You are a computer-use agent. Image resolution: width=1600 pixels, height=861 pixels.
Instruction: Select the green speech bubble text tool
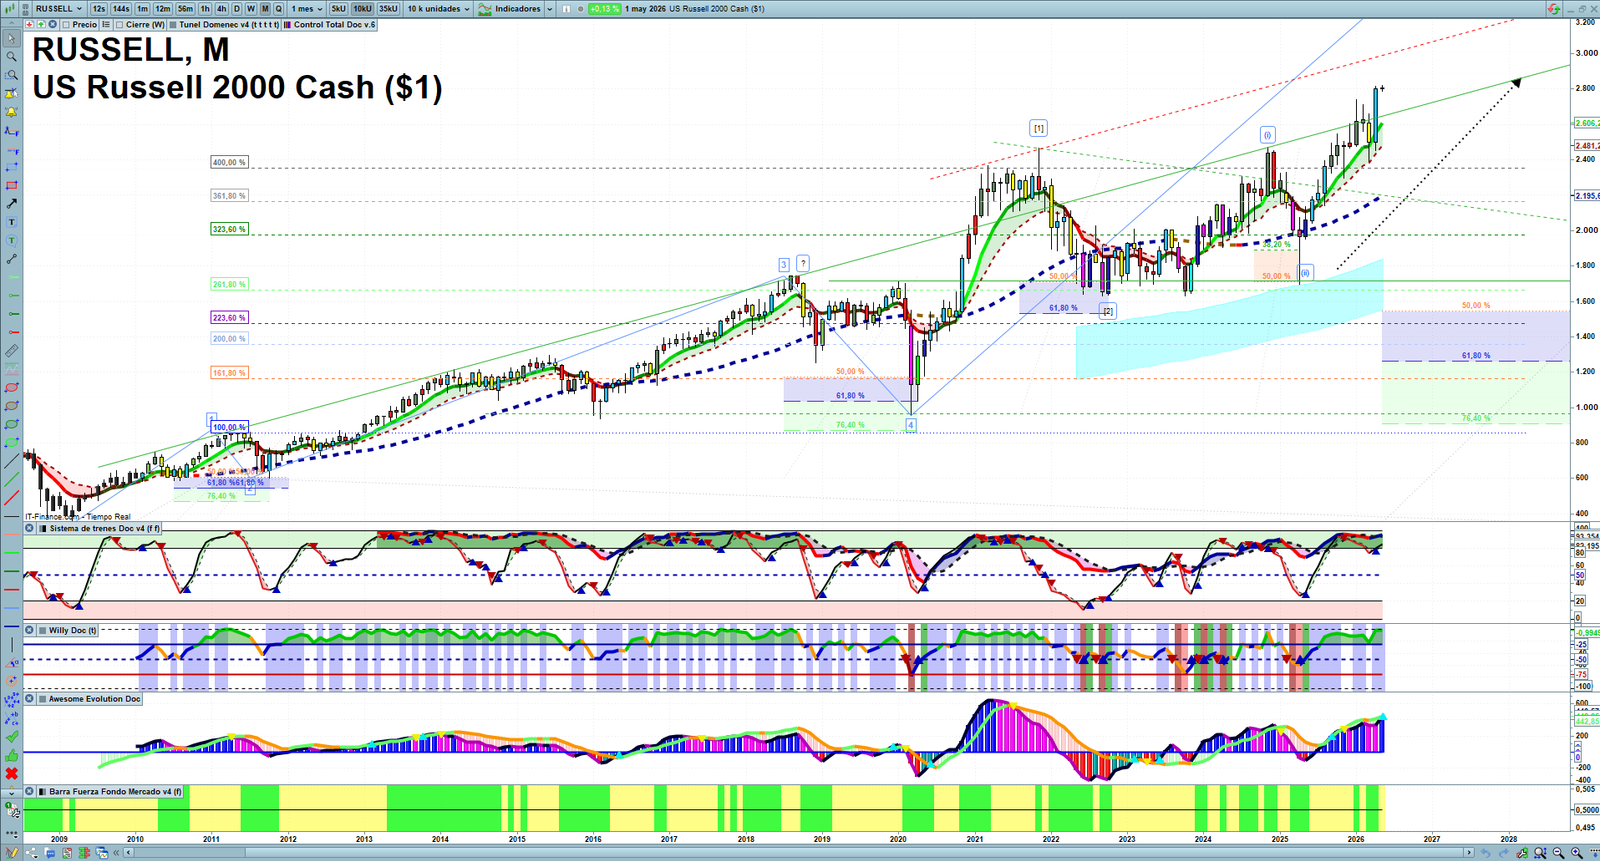[x=11, y=240]
